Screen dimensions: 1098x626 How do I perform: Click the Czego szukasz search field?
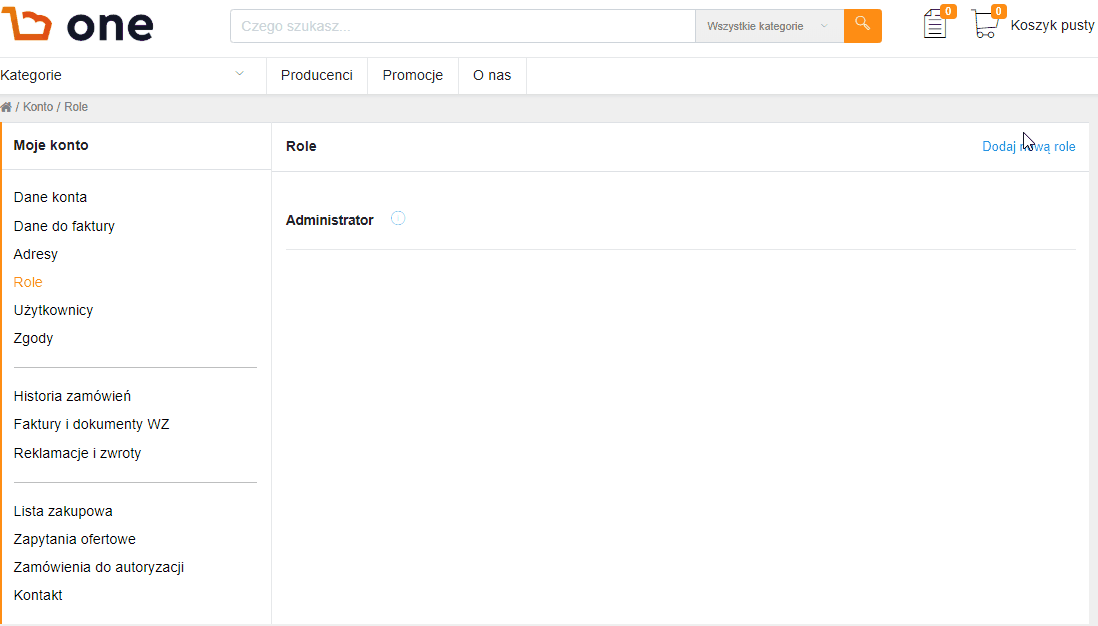[x=462, y=26]
